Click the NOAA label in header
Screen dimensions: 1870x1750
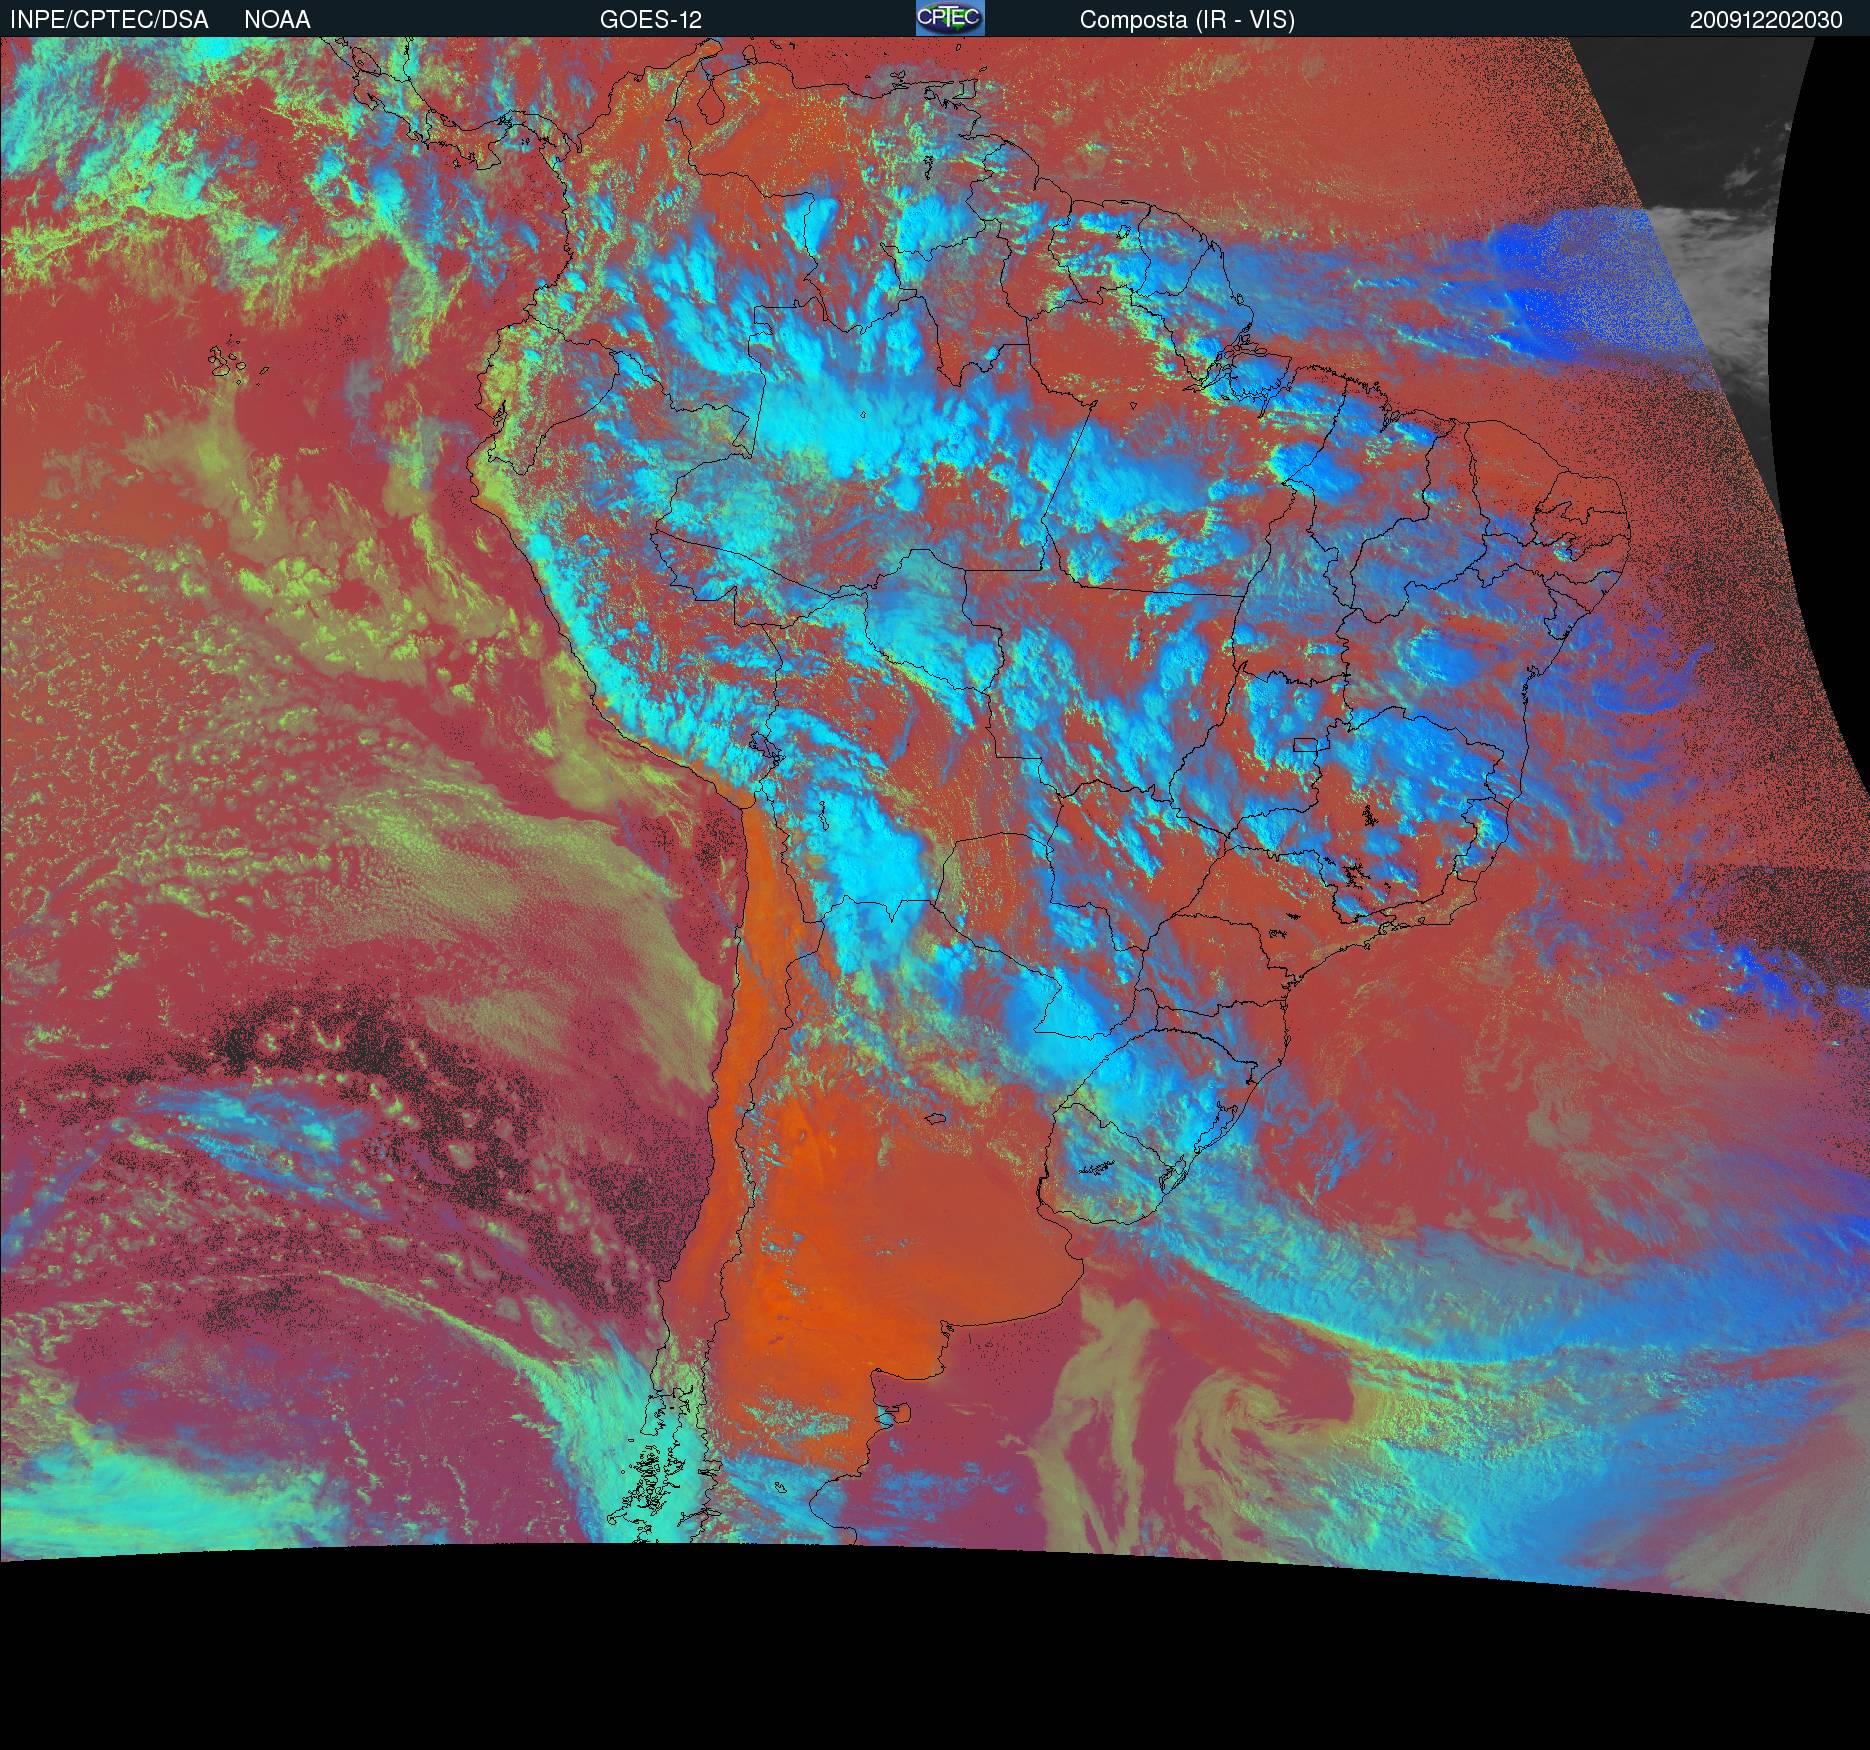[x=277, y=20]
